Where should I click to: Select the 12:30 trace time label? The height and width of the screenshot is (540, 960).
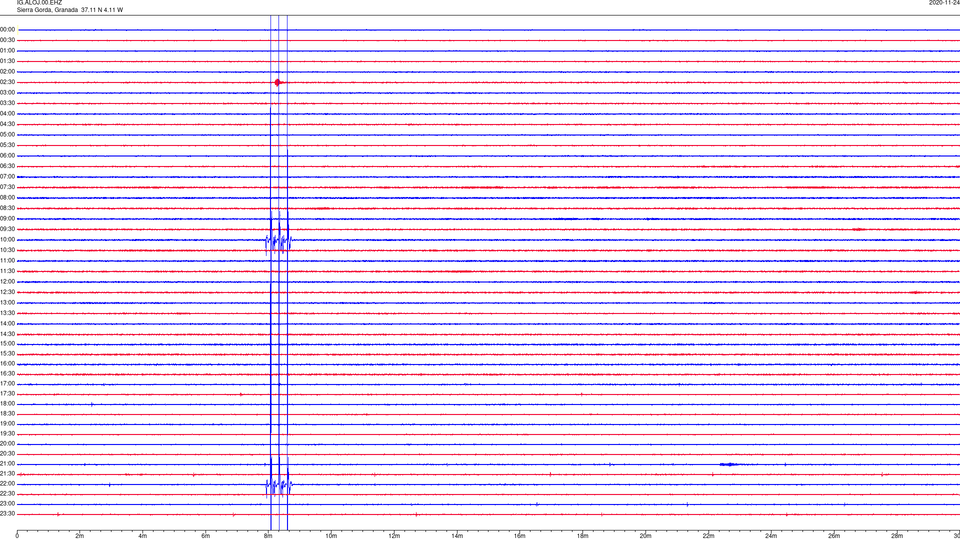tap(7, 292)
